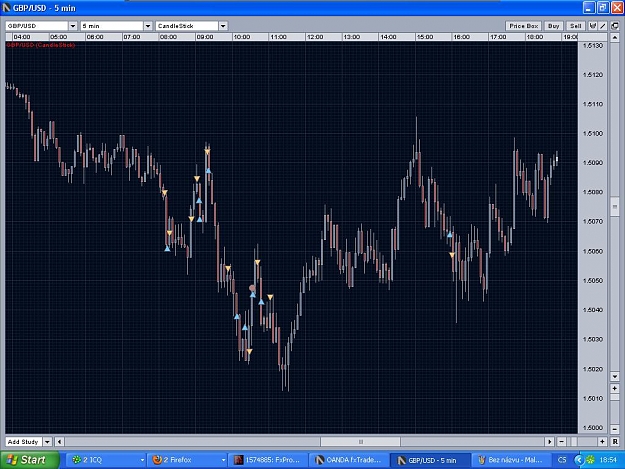Click the horizontal zoom slider handle
The image size is (625, 469).
pyautogui.click(x=574, y=442)
